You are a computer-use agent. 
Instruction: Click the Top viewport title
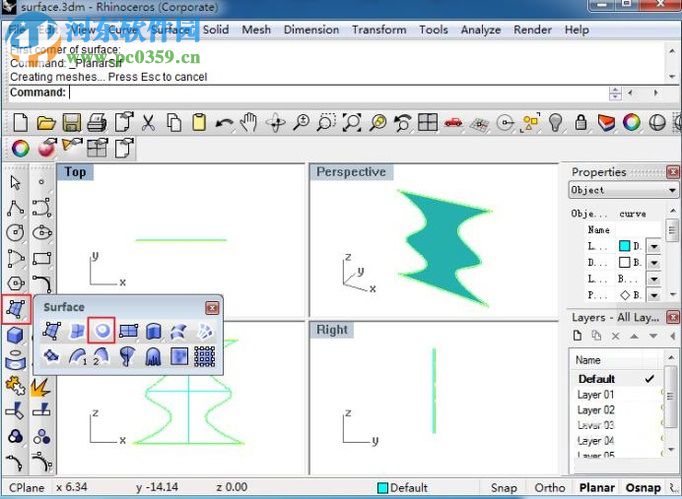[75, 172]
